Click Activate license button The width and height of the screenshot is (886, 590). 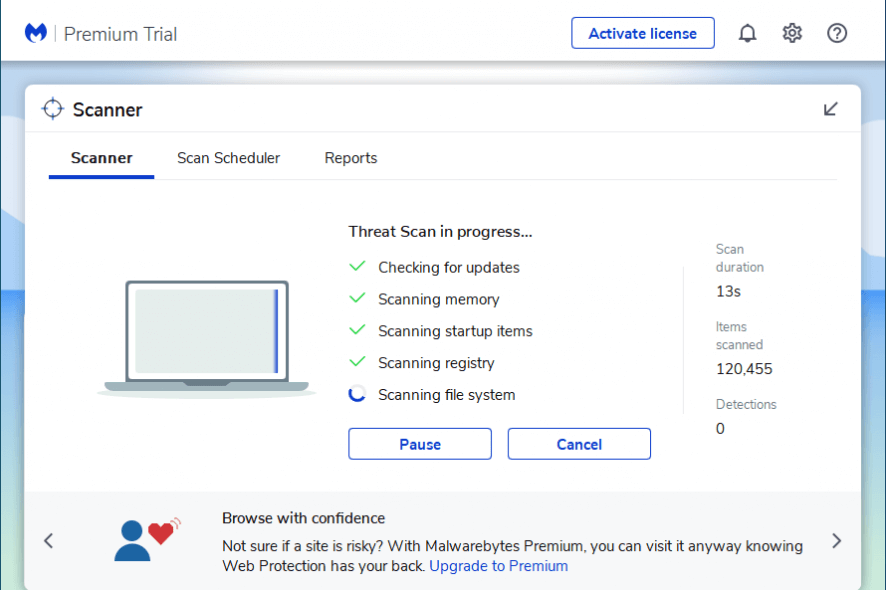coord(642,33)
